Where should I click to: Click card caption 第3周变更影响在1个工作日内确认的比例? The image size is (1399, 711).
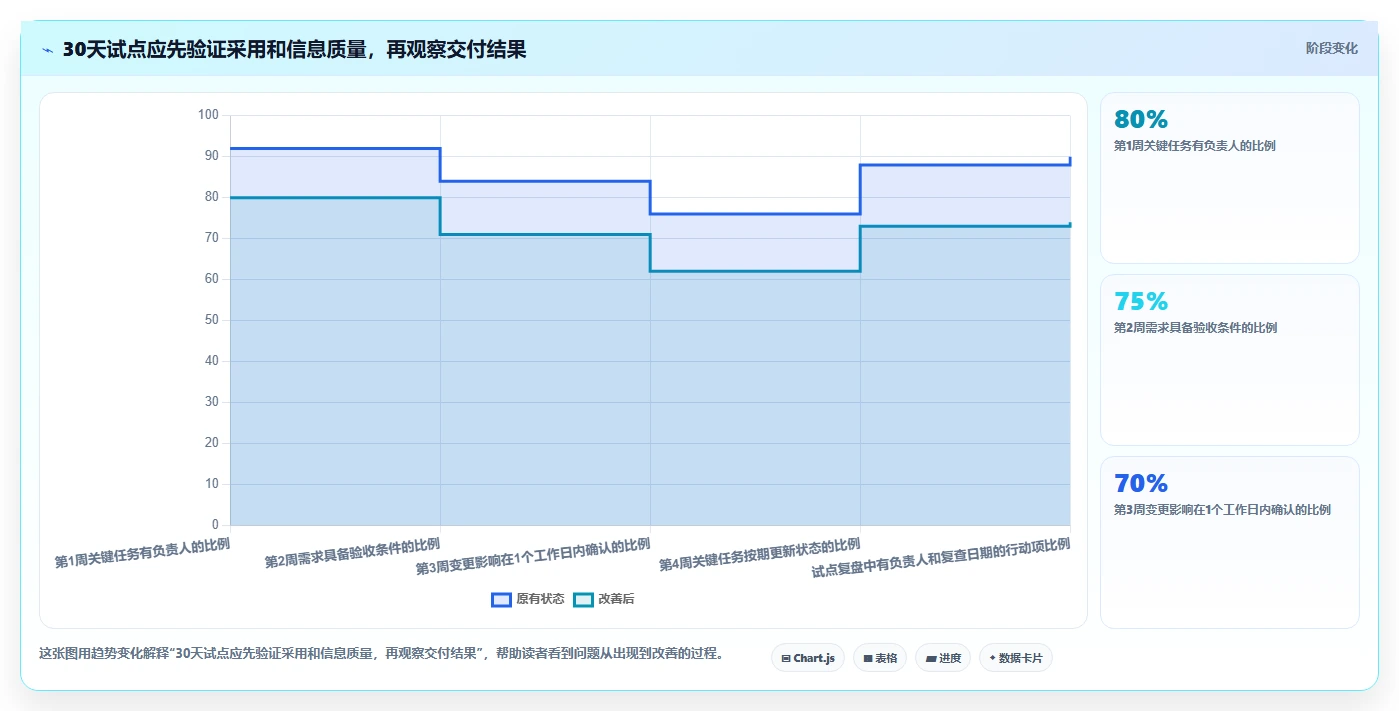1222,510
